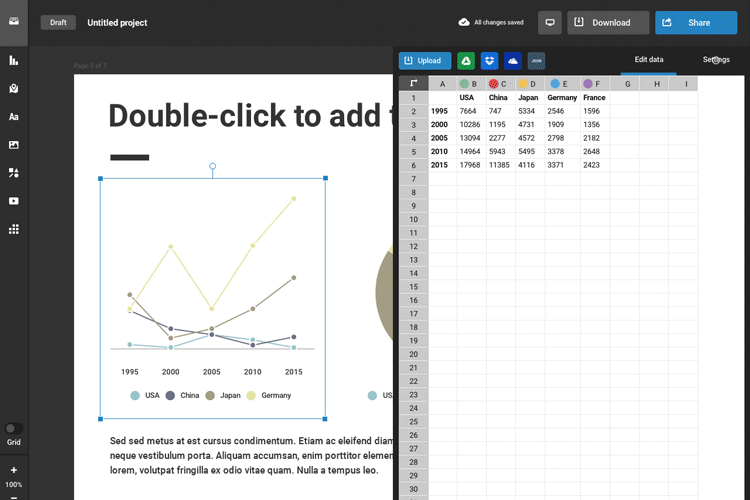
Task: Open the shapes and graphics tool
Action: tap(14, 173)
